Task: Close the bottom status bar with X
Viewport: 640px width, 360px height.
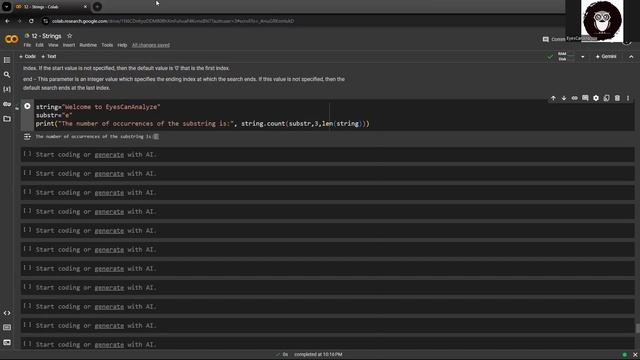Action: click(635, 355)
